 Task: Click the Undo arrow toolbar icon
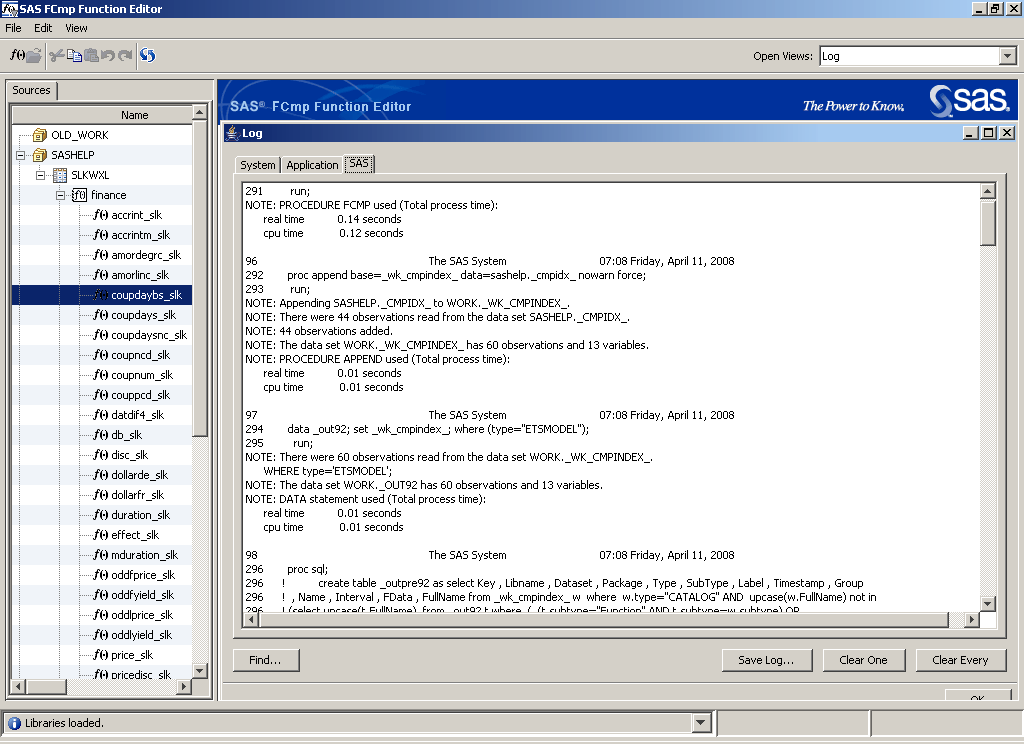108,56
